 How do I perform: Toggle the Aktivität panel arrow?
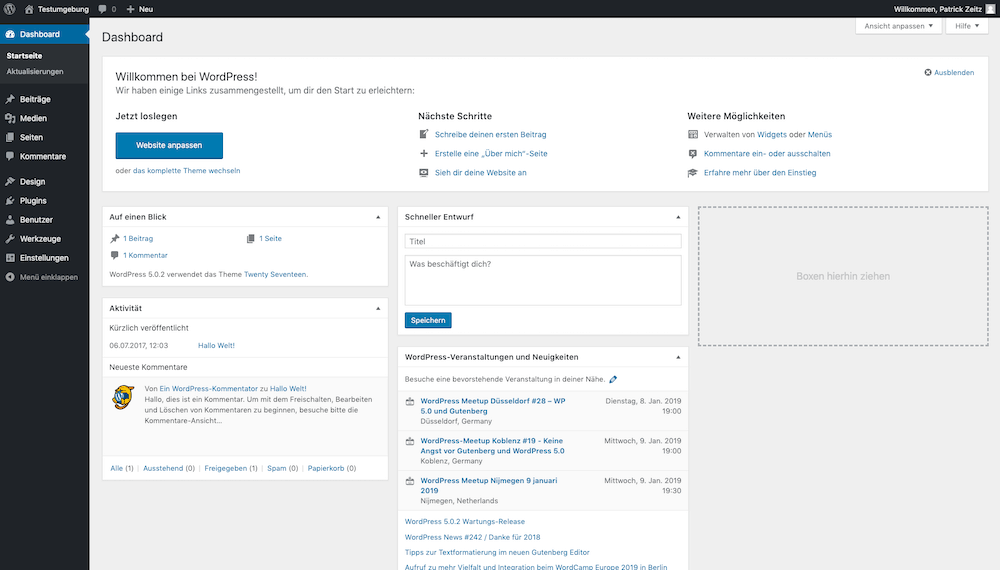coord(378,308)
